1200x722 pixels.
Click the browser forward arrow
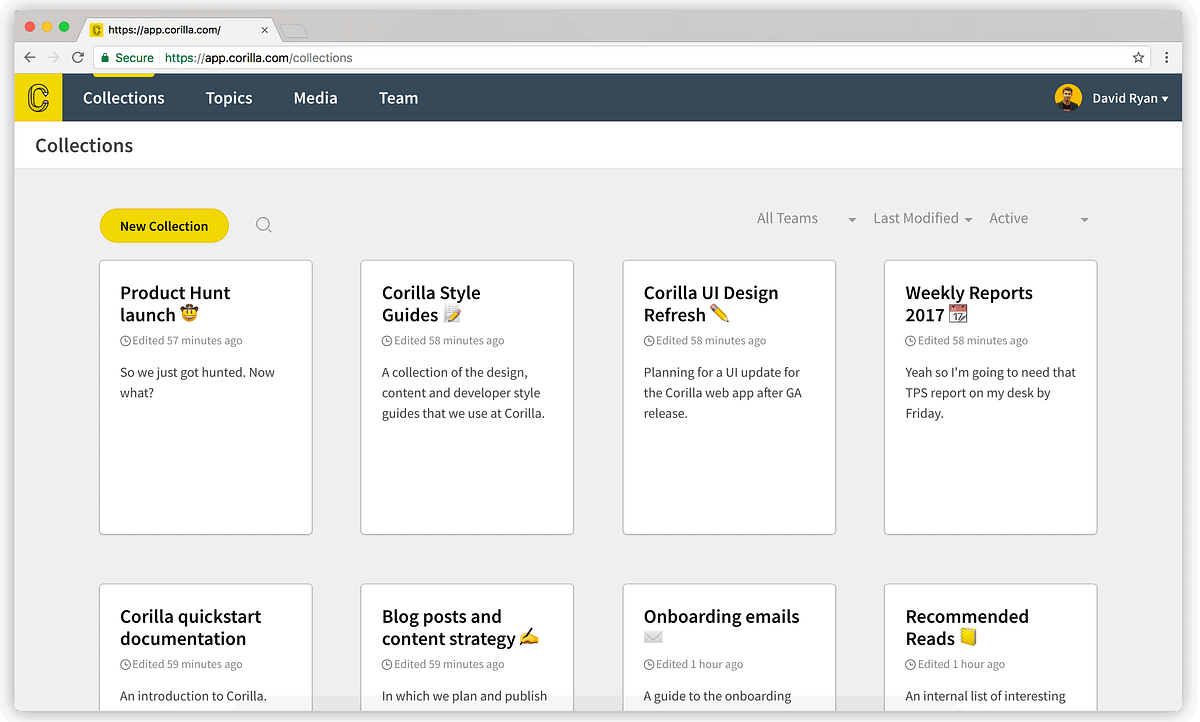[53, 57]
